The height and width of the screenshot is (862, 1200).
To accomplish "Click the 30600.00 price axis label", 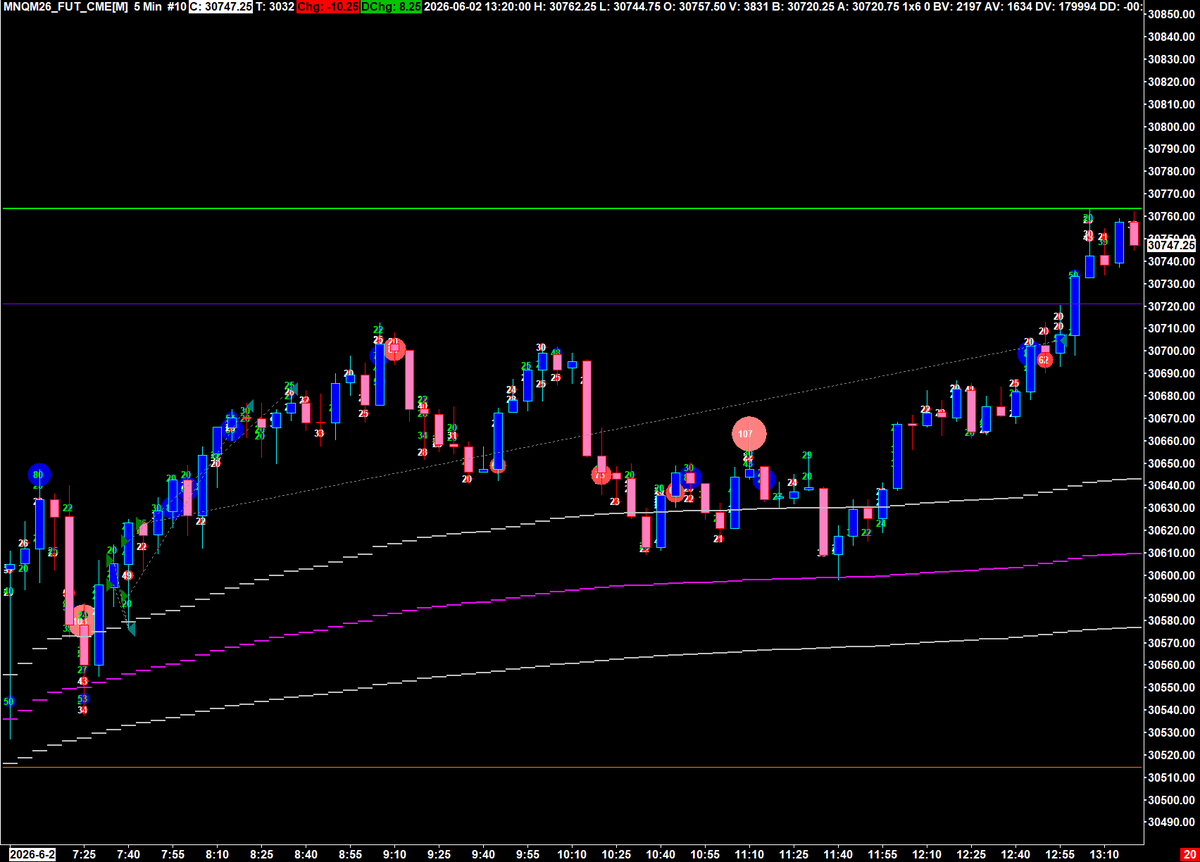I will pyautogui.click(x=1173, y=575).
